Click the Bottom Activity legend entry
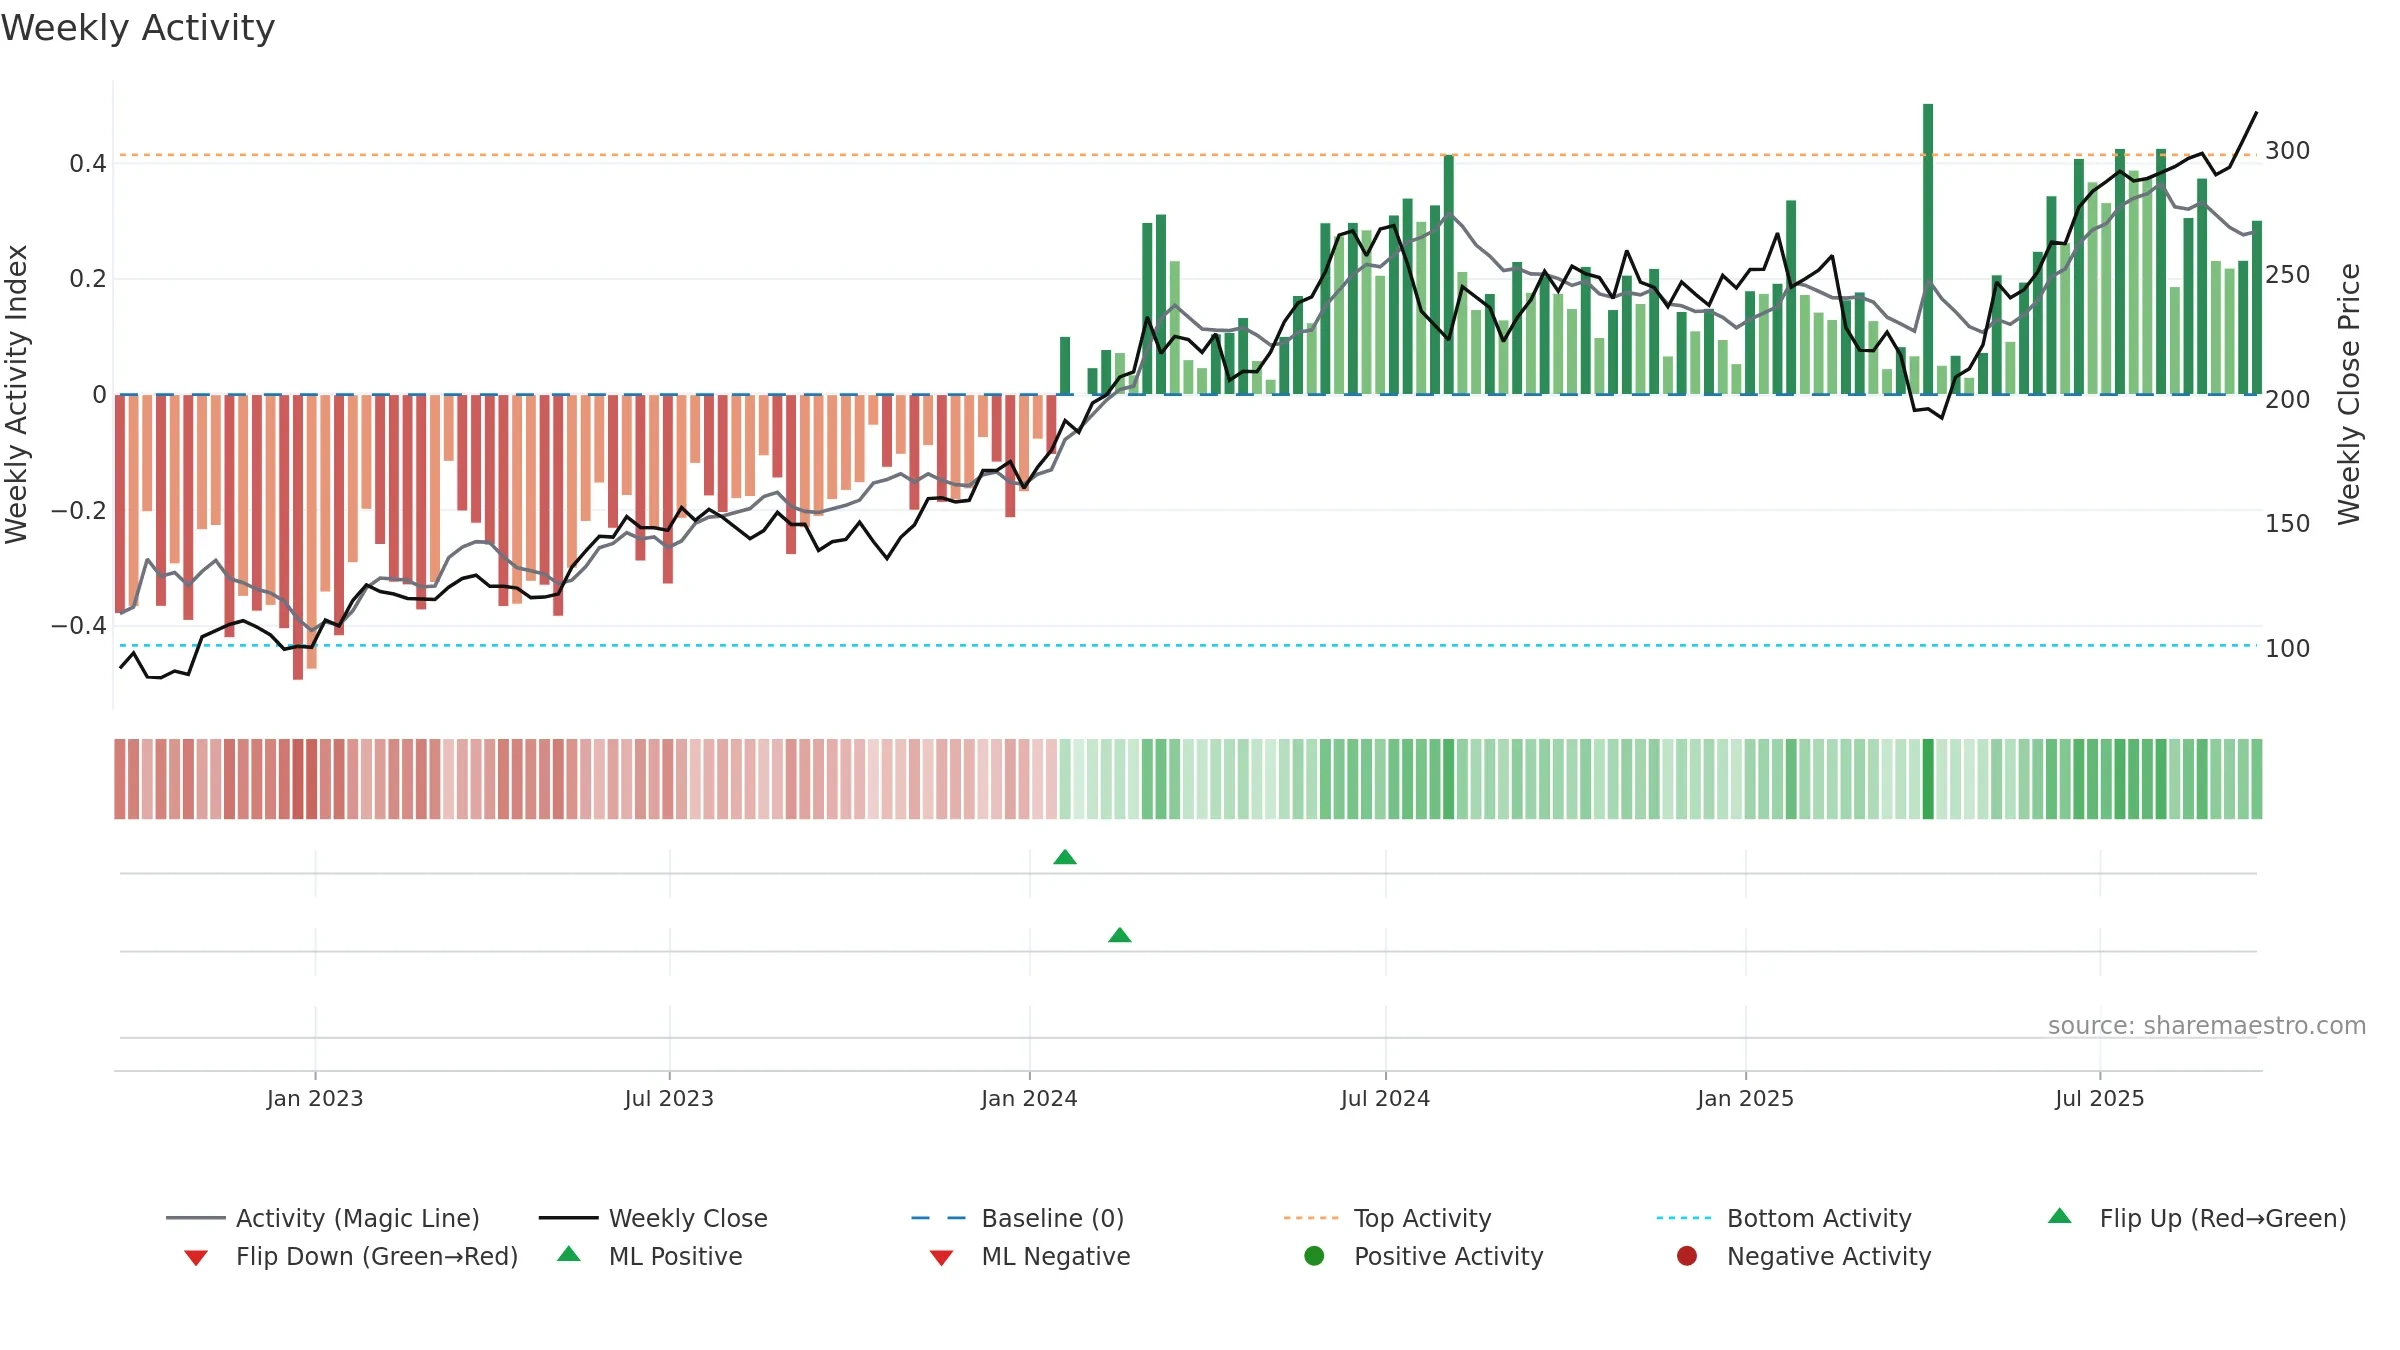The image size is (2400, 1350). [x=1784, y=1218]
